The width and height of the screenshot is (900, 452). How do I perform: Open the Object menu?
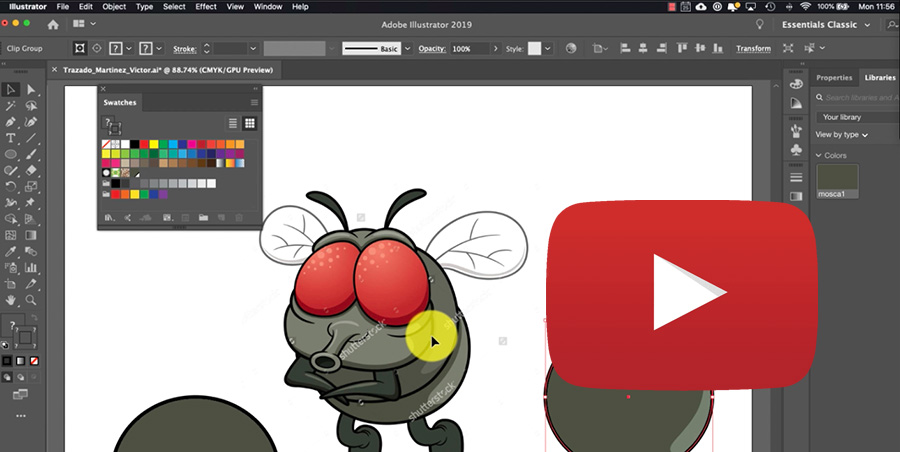[x=114, y=7]
